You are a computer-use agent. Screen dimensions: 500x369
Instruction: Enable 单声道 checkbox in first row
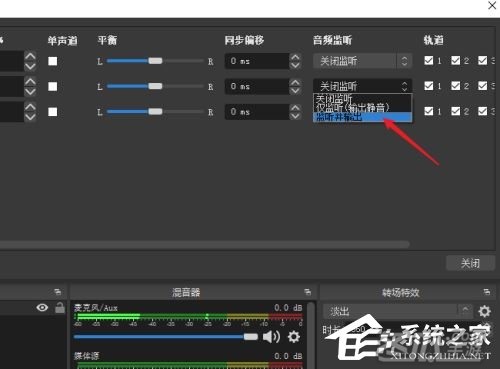(52, 61)
